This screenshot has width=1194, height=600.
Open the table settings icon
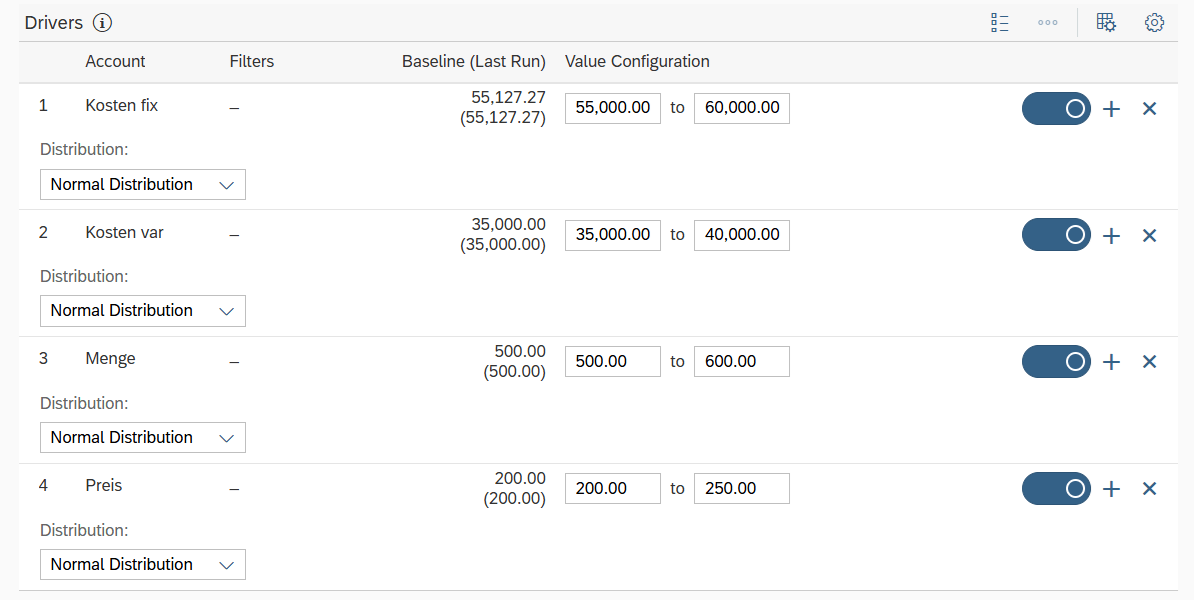[1106, 22]
